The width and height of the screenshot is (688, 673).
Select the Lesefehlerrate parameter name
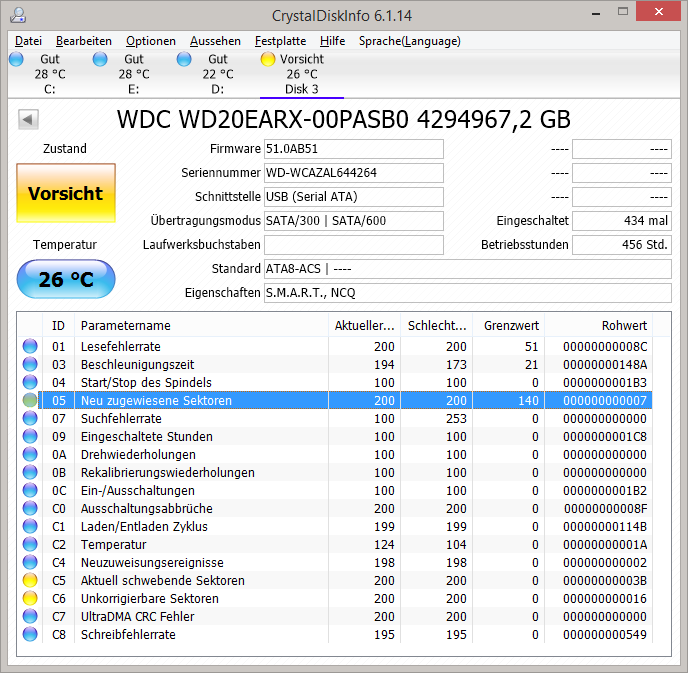(x=121, y=346)
